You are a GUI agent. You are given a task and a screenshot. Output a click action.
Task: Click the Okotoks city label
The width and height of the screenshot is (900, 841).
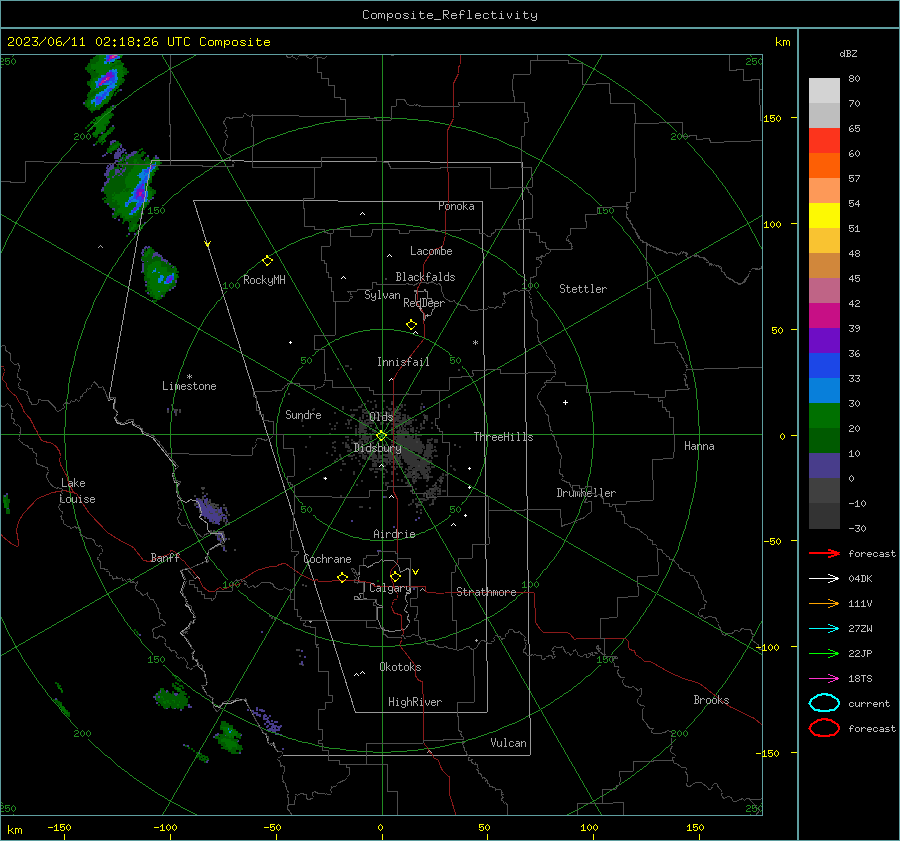click(400, 667)
